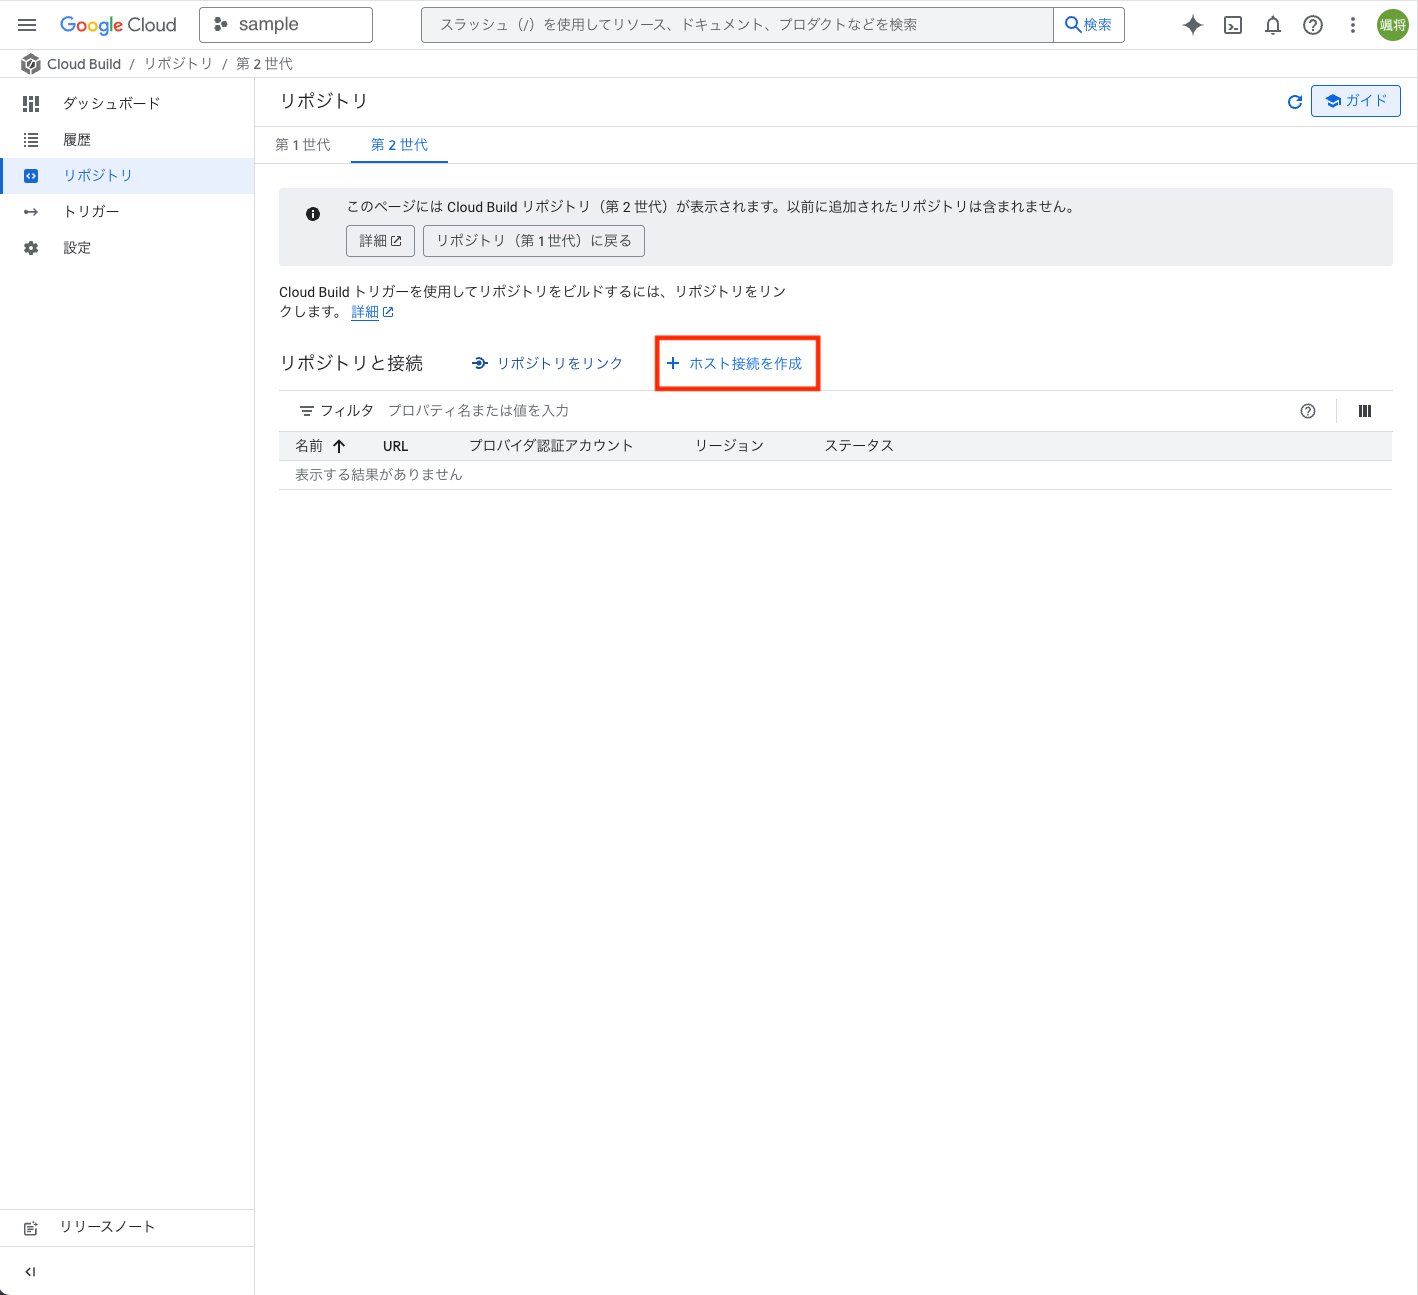
Task: Open the notifications bell
Action: point(1273,25)
